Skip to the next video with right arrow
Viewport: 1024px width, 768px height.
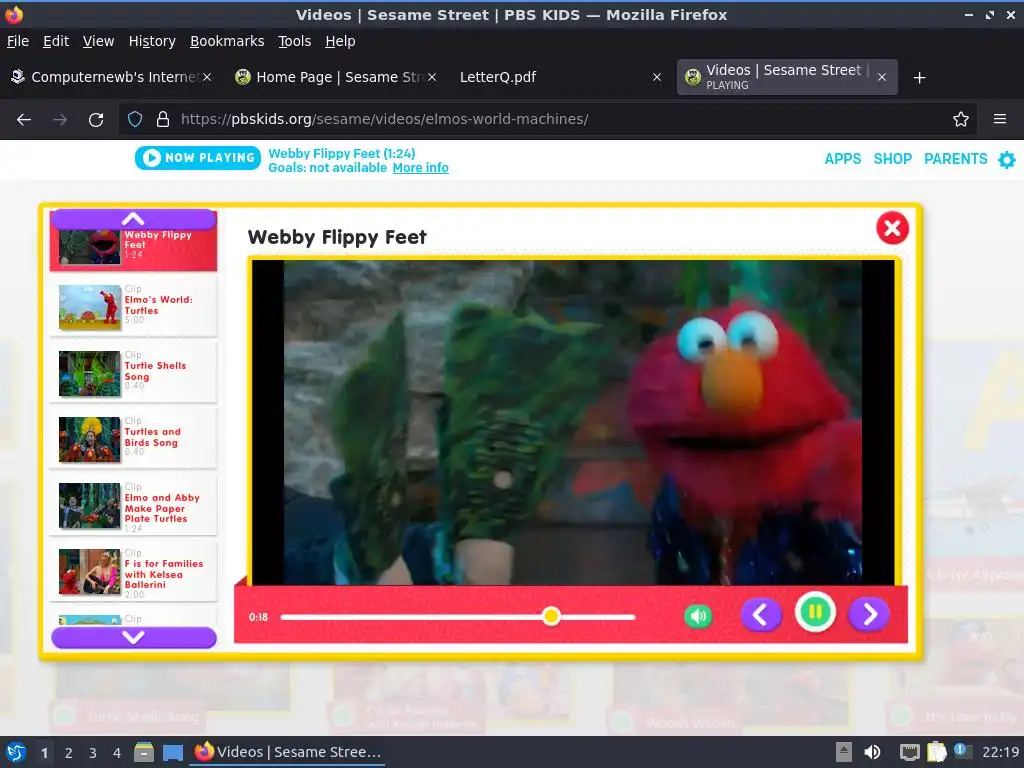point(869,614)
